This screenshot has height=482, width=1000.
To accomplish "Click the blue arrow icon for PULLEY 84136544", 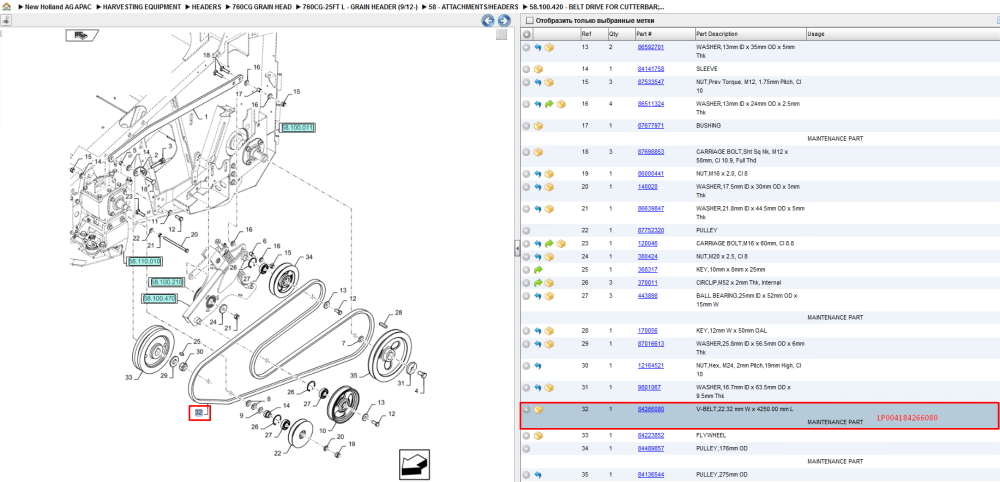I will pyautogui.click(x=538, y=475).
